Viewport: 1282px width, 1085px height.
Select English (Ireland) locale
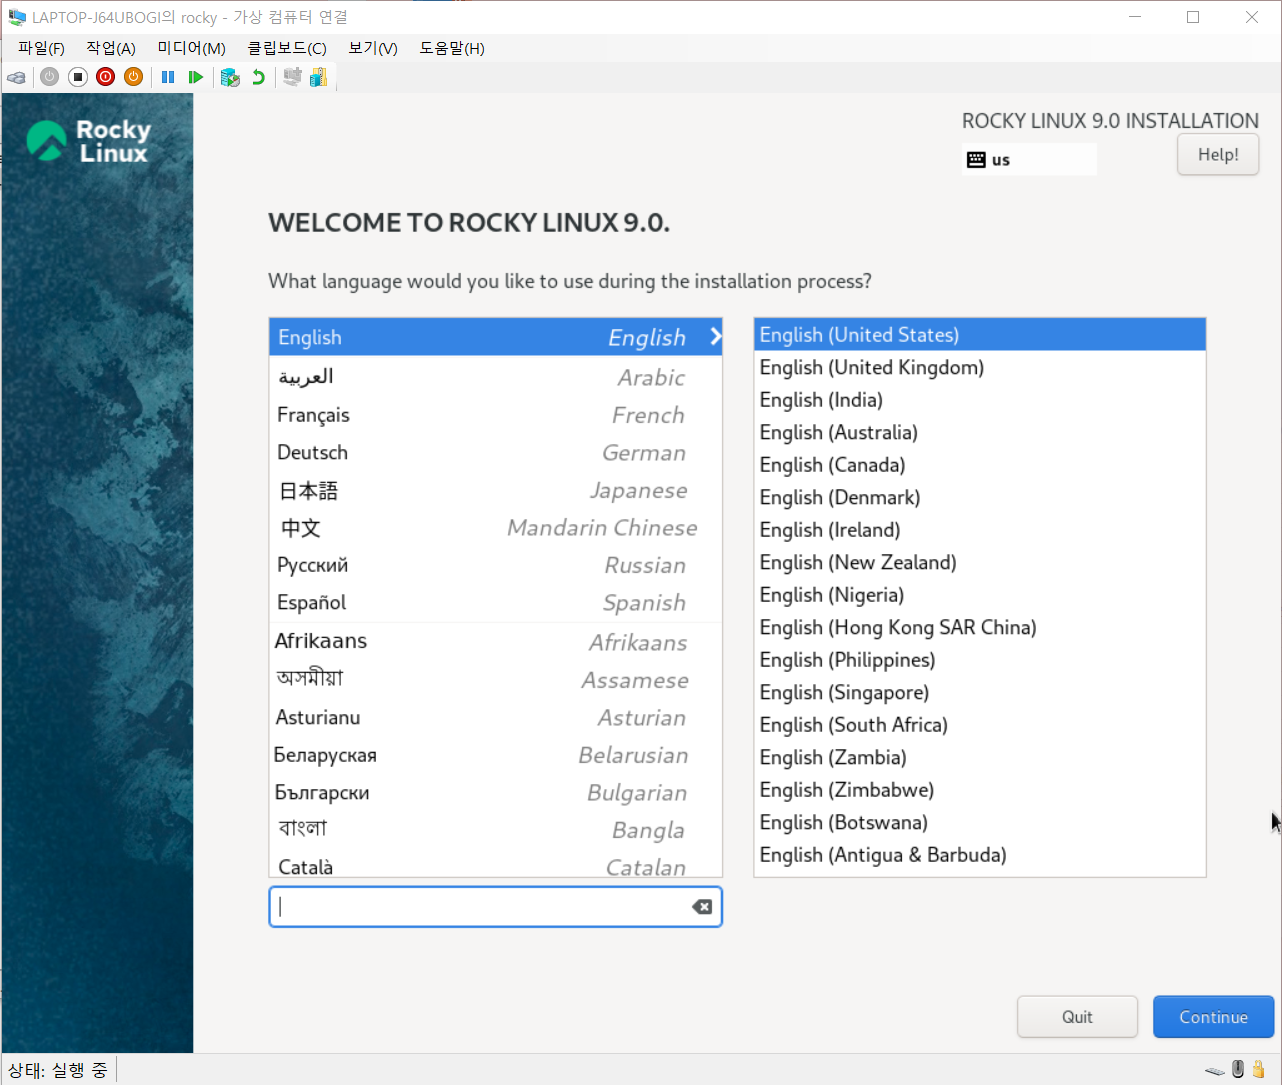tap(980, 530)
